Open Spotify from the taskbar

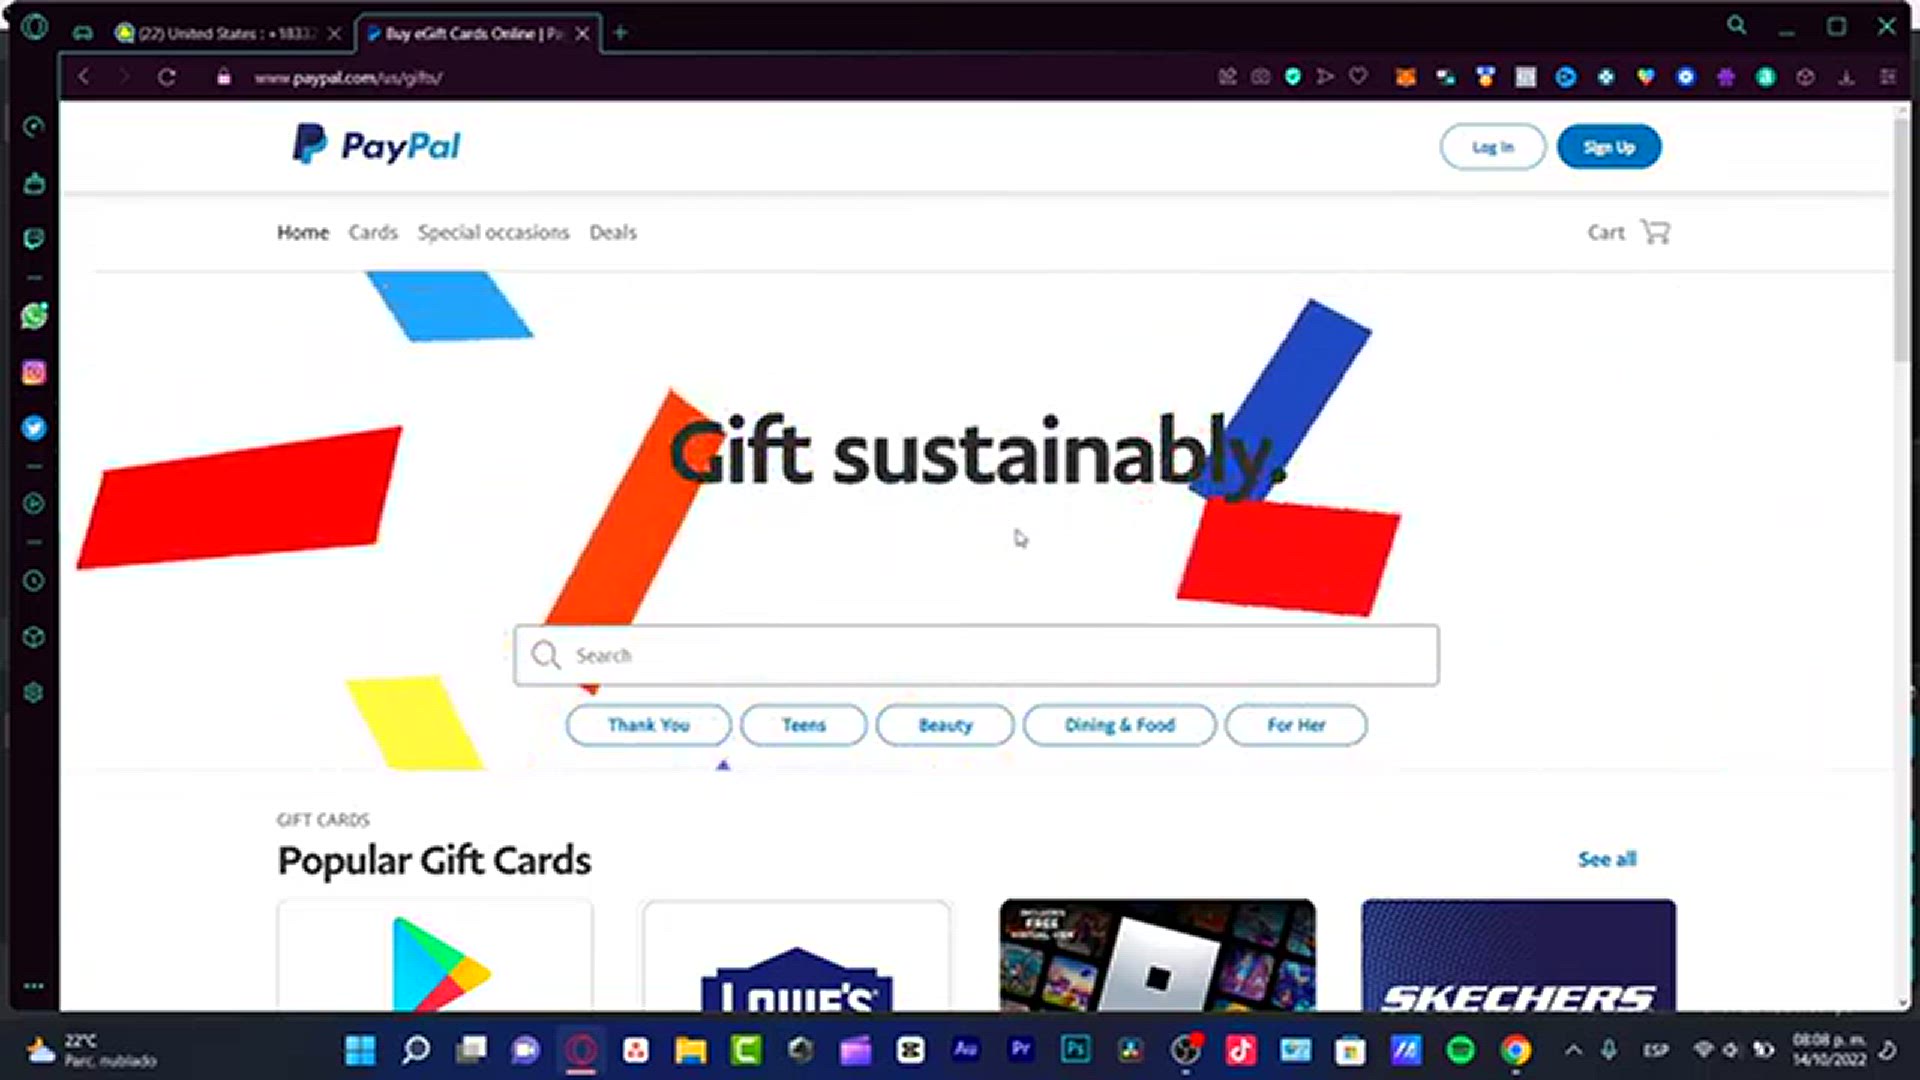(1461, 1050)
